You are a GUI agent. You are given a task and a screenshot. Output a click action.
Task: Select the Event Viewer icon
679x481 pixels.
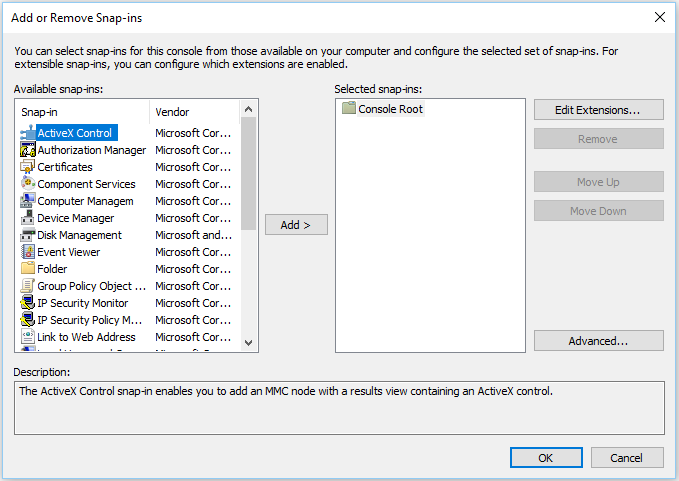click(28, 252)
